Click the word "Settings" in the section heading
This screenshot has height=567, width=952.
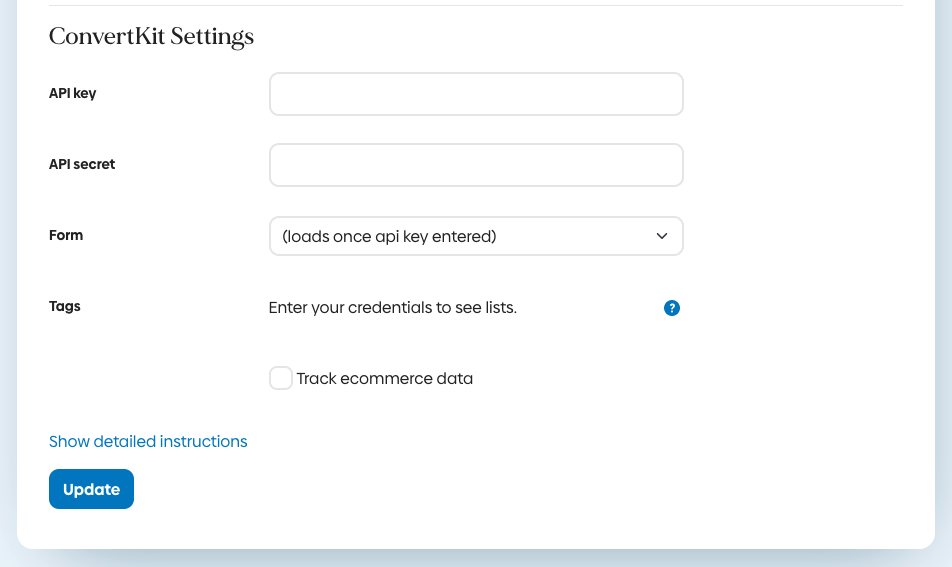point(212,37)
